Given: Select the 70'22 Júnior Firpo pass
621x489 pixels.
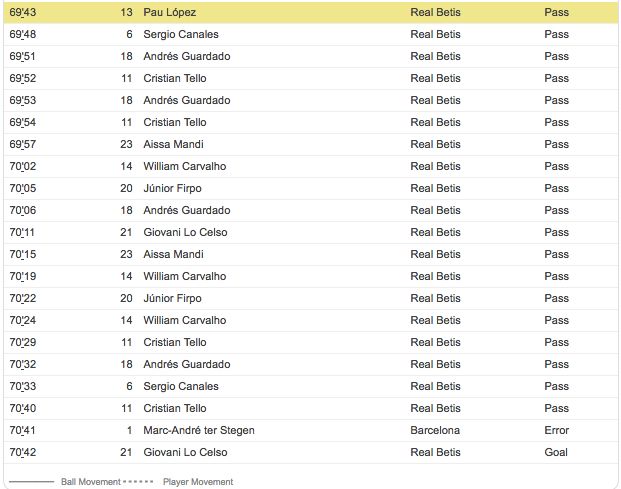Looking at the screenshot, I should pos(310,298).
